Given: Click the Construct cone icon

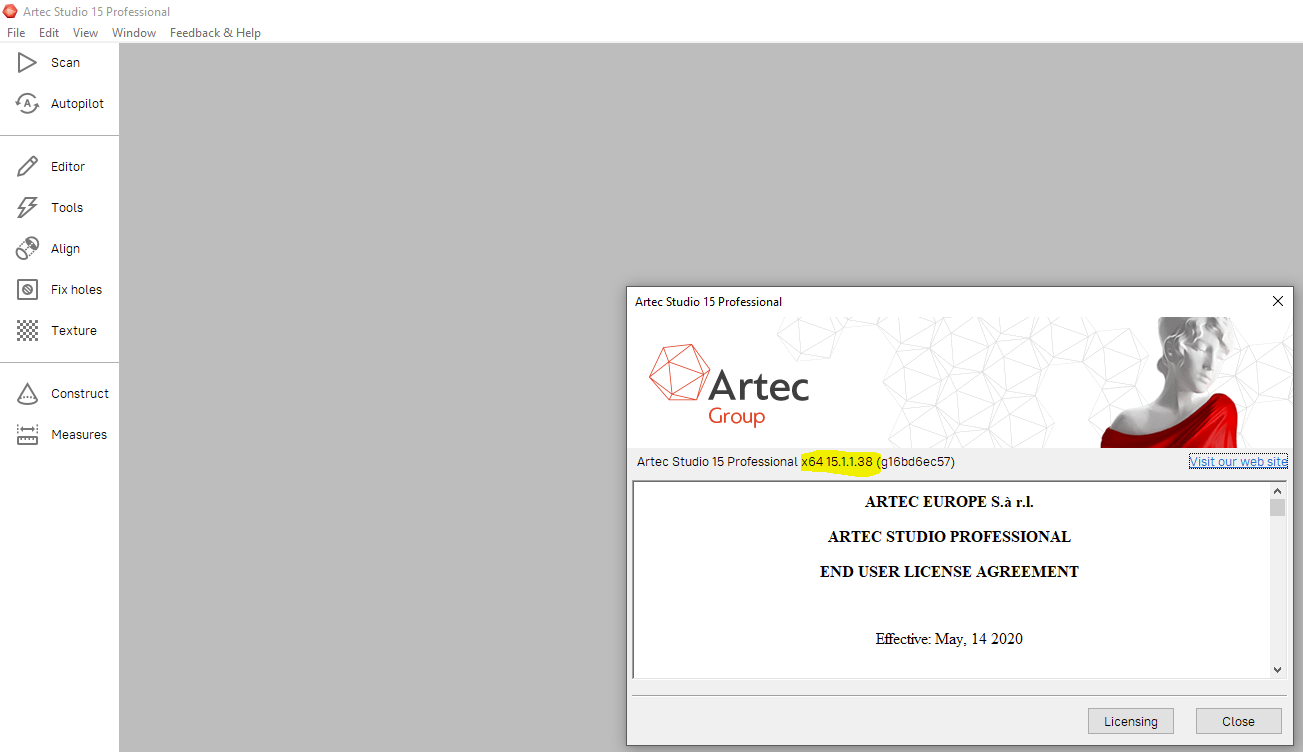Looking at the screenshot, I should click(x=27, y=394).
